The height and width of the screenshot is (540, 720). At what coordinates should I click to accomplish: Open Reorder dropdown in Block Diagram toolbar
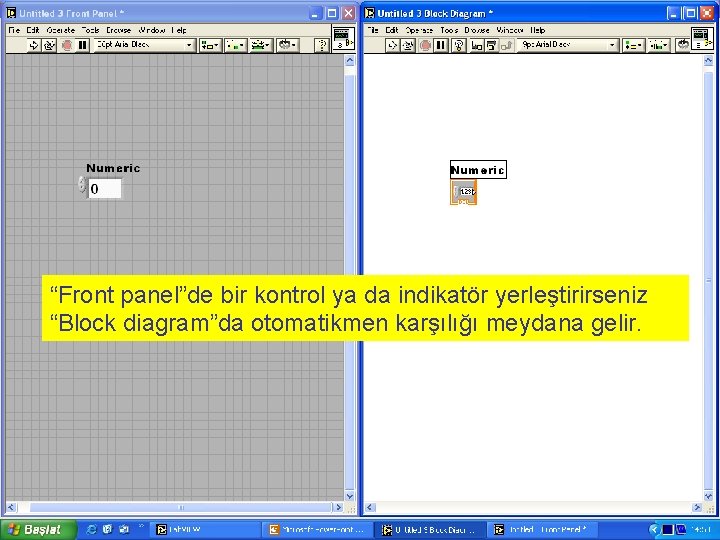click(x=683, y=45)
